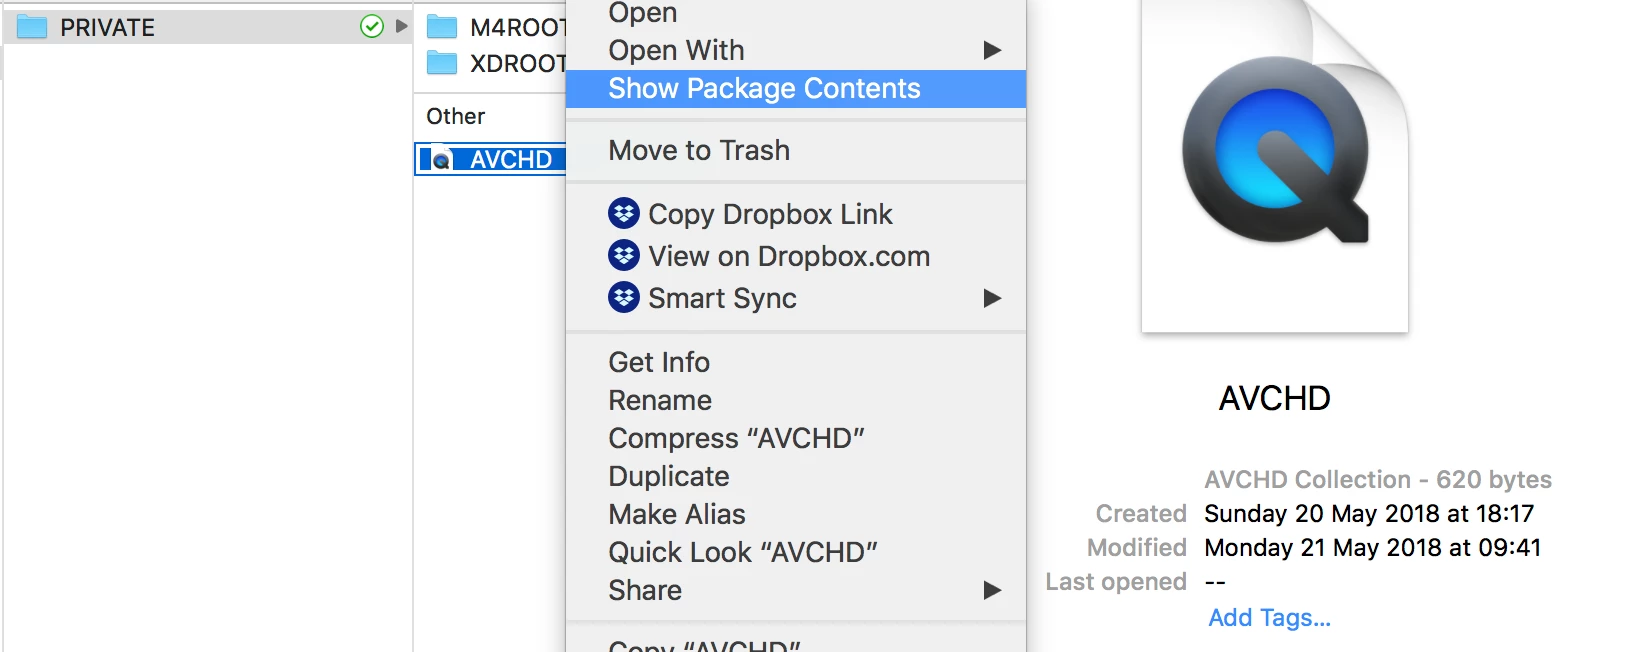
Task: Click Add Tags… link
Action: [1270, 618]
